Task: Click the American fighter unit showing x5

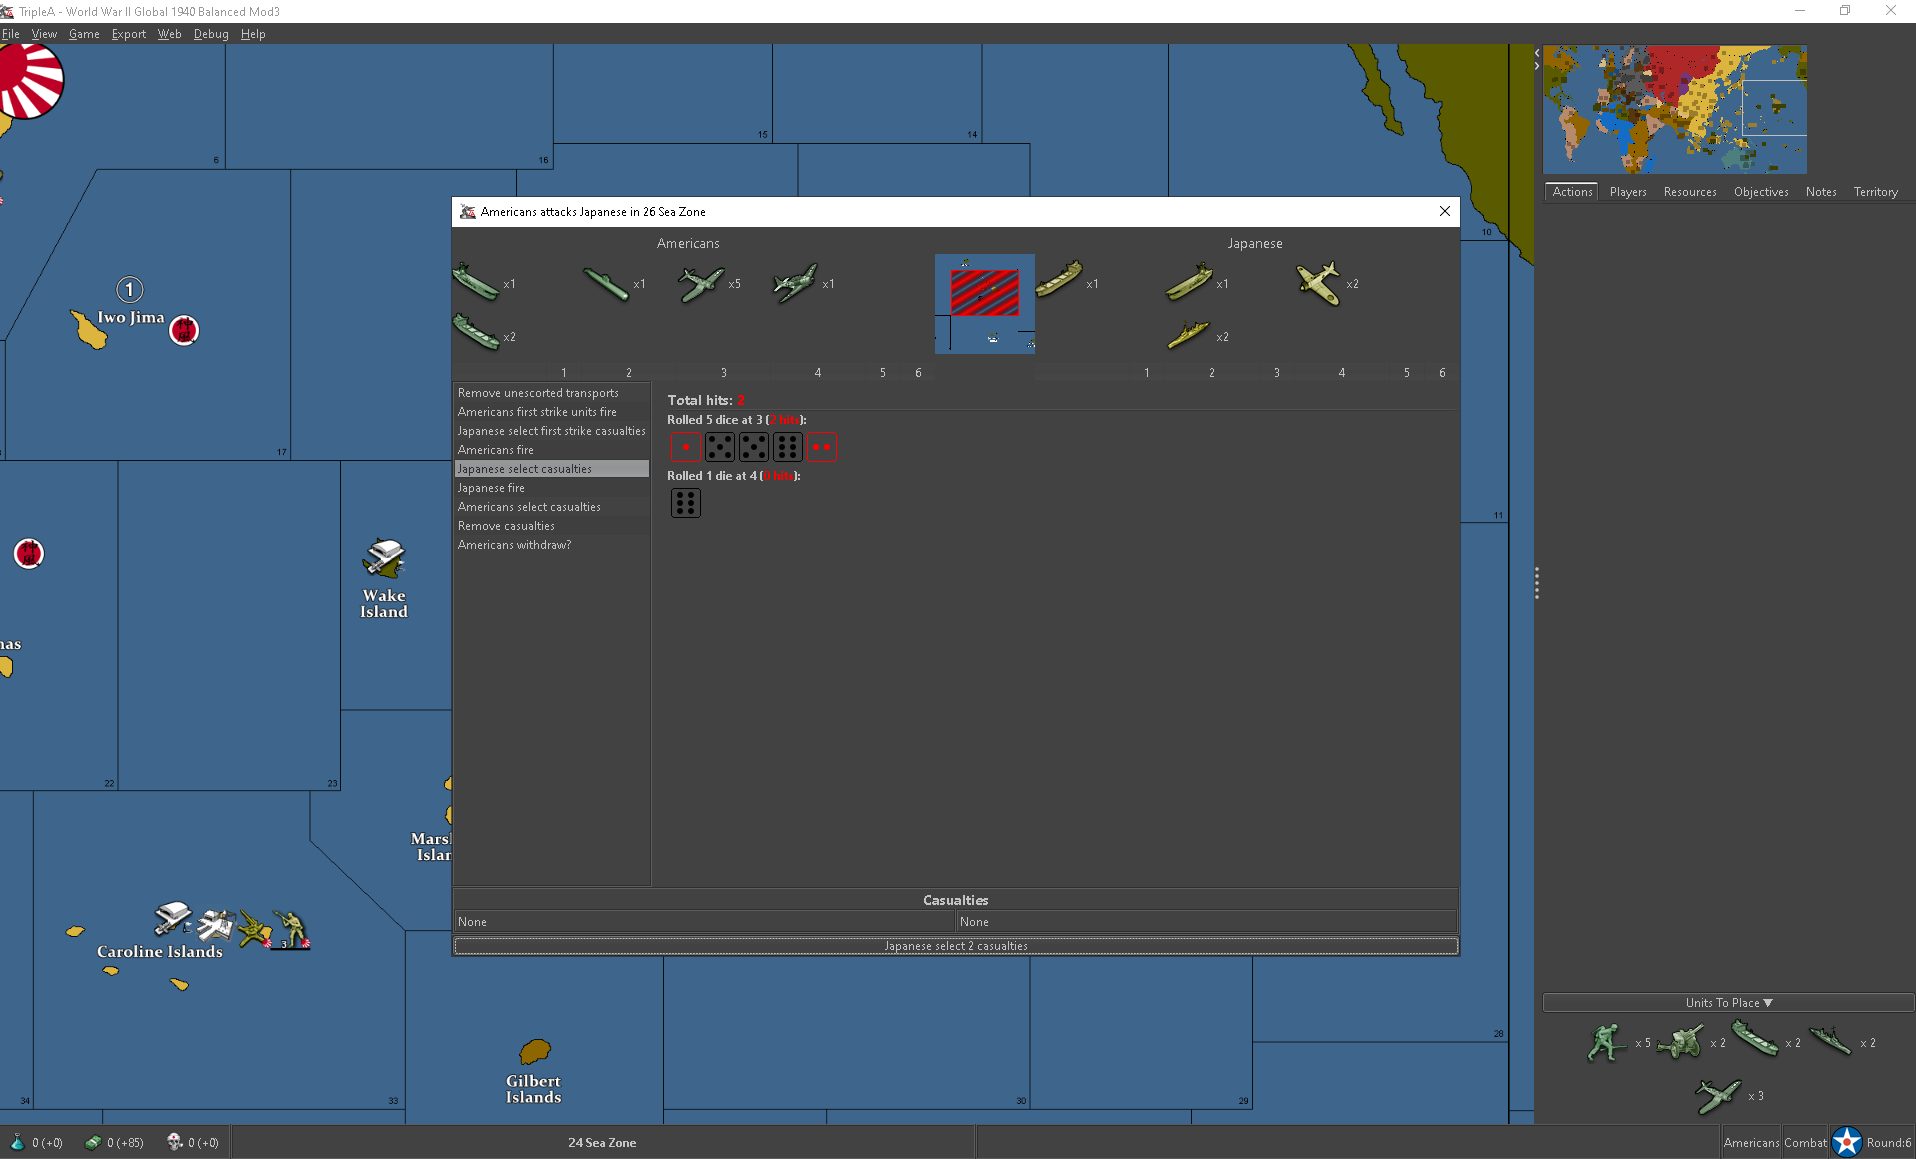Action: click(701, 283)
